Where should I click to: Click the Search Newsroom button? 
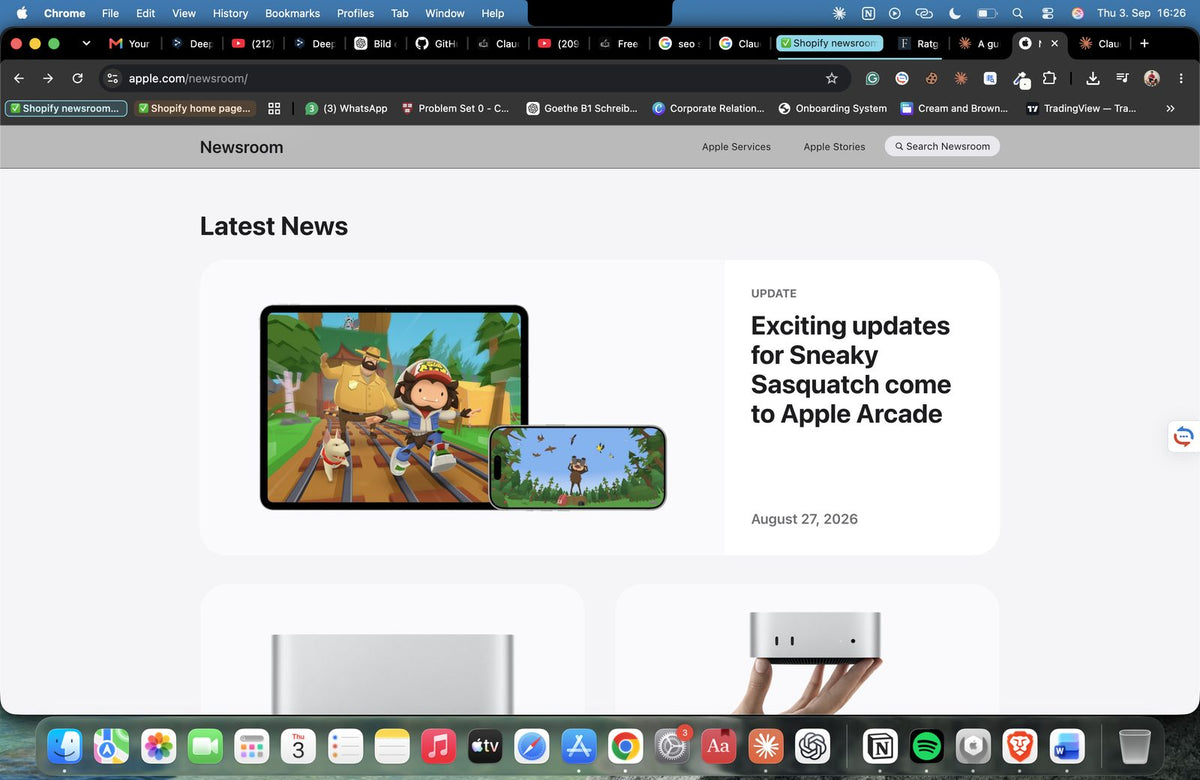[942, 146]
